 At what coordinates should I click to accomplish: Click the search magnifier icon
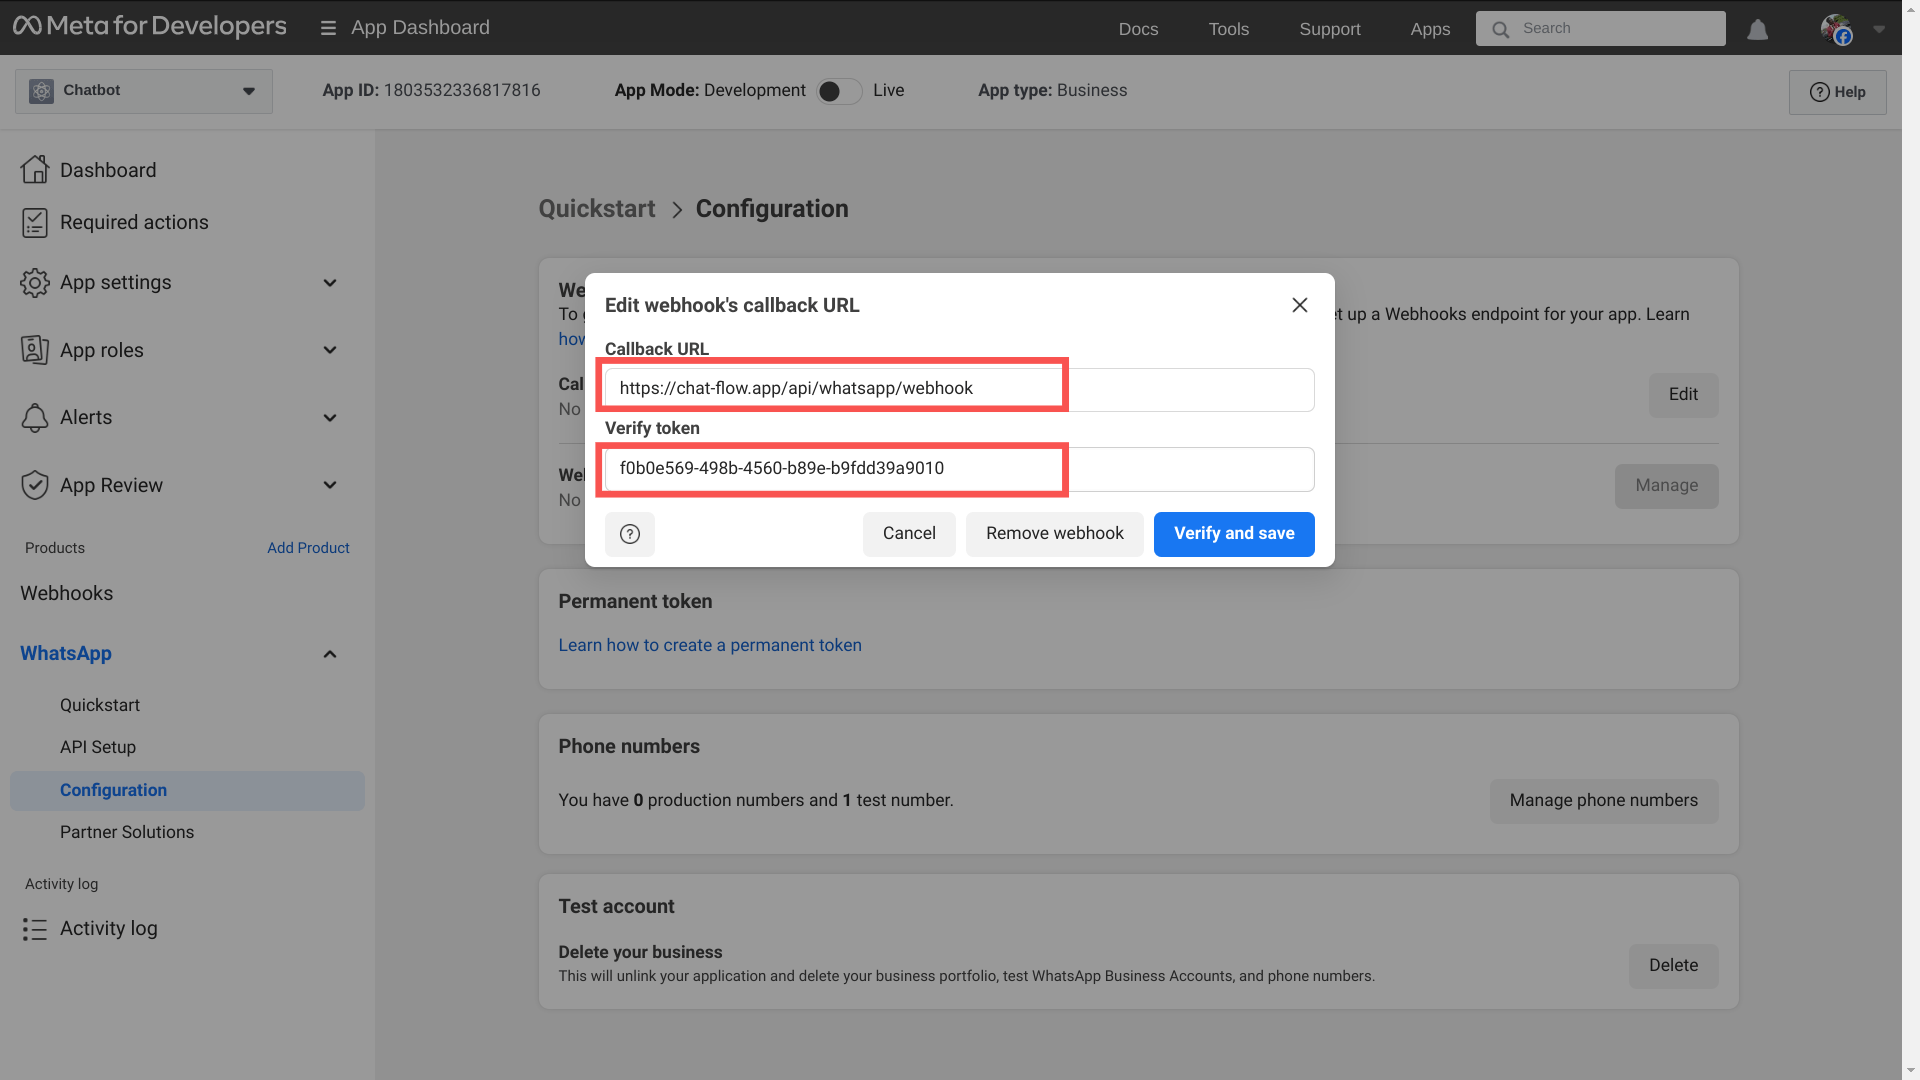1500,29
